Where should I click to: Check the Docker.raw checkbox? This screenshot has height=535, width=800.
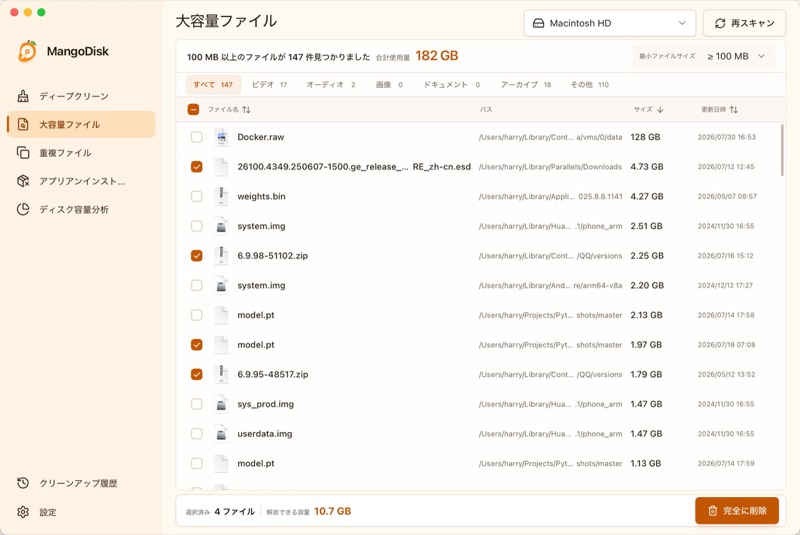(196, 137)
